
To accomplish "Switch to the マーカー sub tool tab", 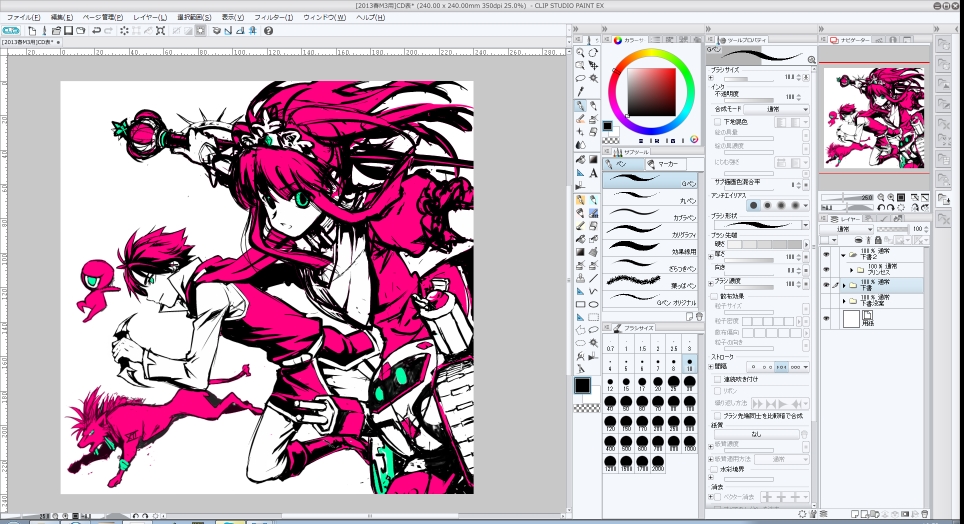I will pos(668,164).
